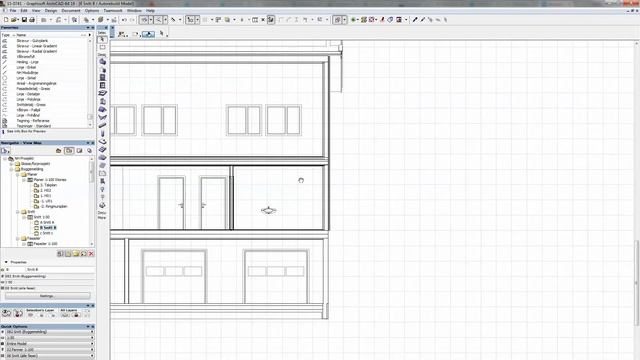Click the Save toolbar icon
The image size is (640, 360).
coord(24,20)
